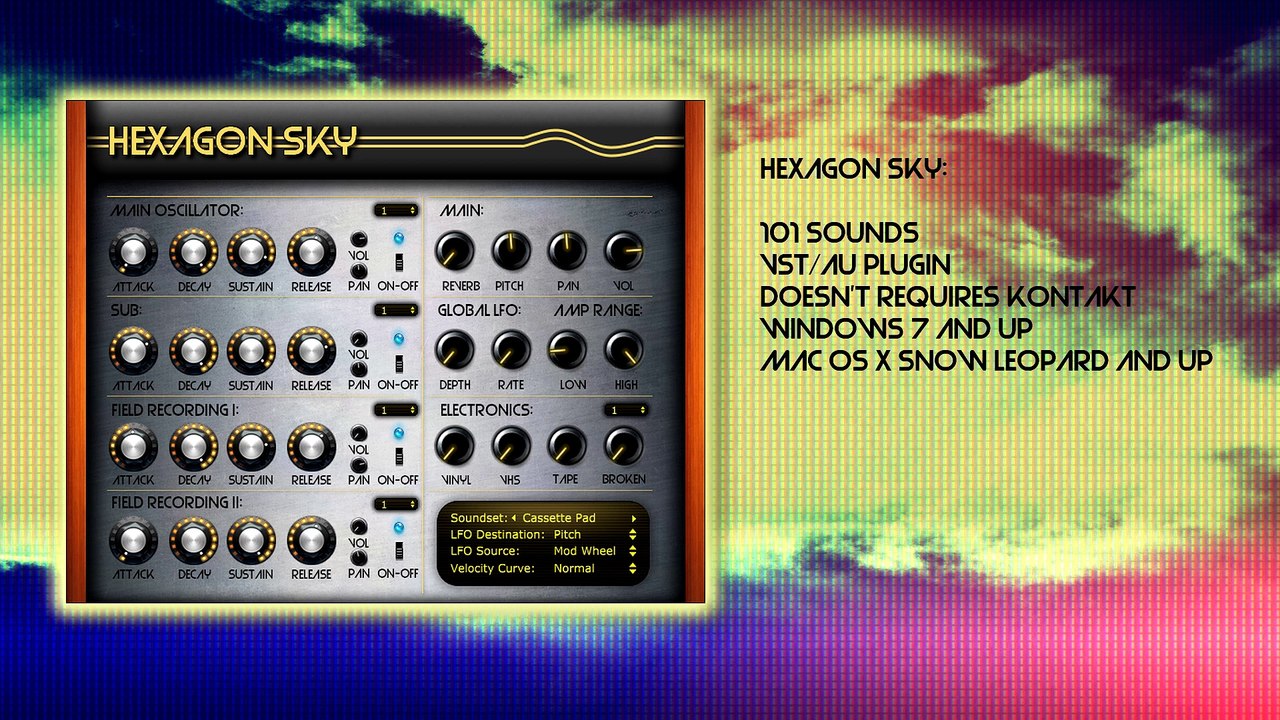Image resolution: width=1280 pixels, height=720 pixels.
Task: Click the "101 SOUNDS" text line
Action: point(839,233)
